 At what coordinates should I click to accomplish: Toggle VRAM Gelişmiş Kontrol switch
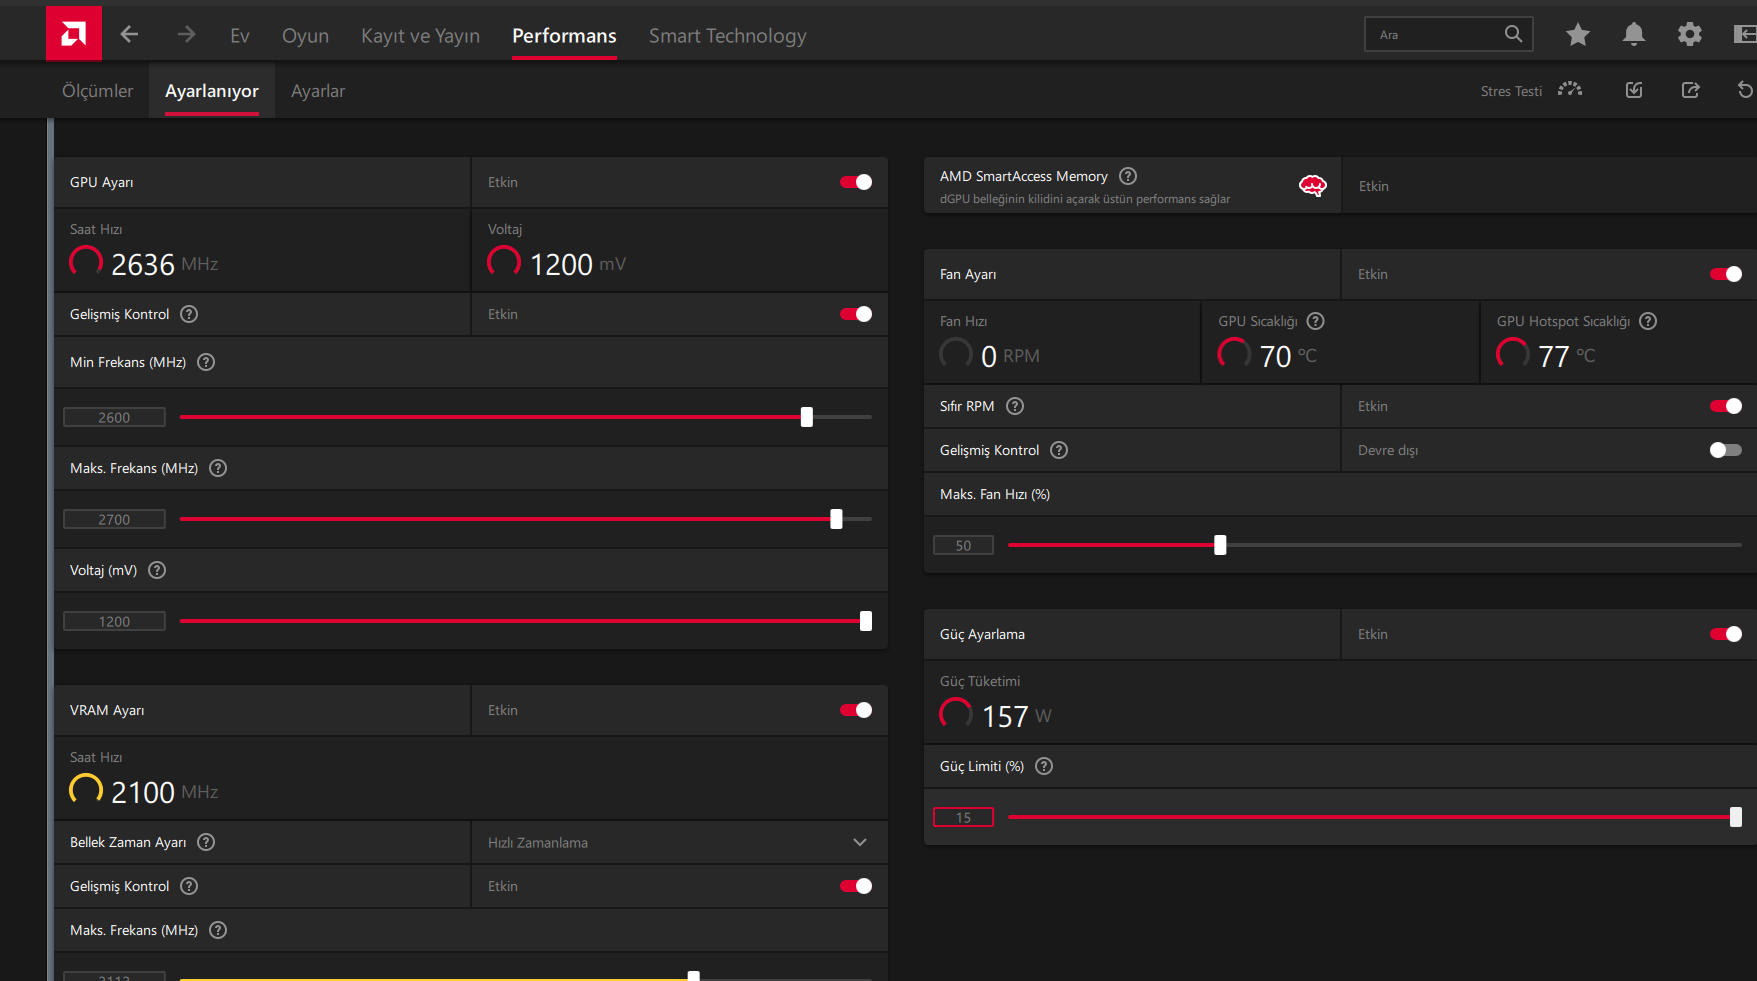[x=856, y=886]
